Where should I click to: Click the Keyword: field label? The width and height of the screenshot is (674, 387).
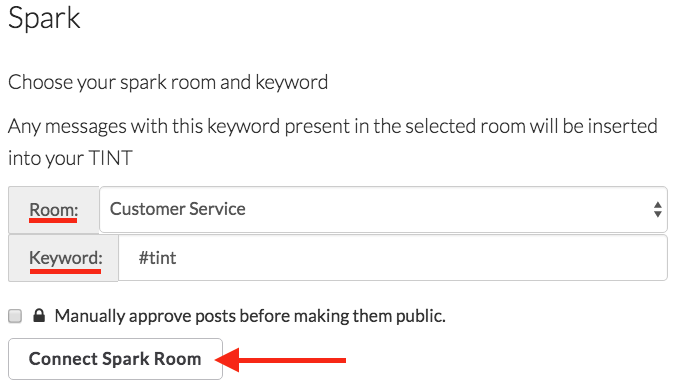[66, 258]
